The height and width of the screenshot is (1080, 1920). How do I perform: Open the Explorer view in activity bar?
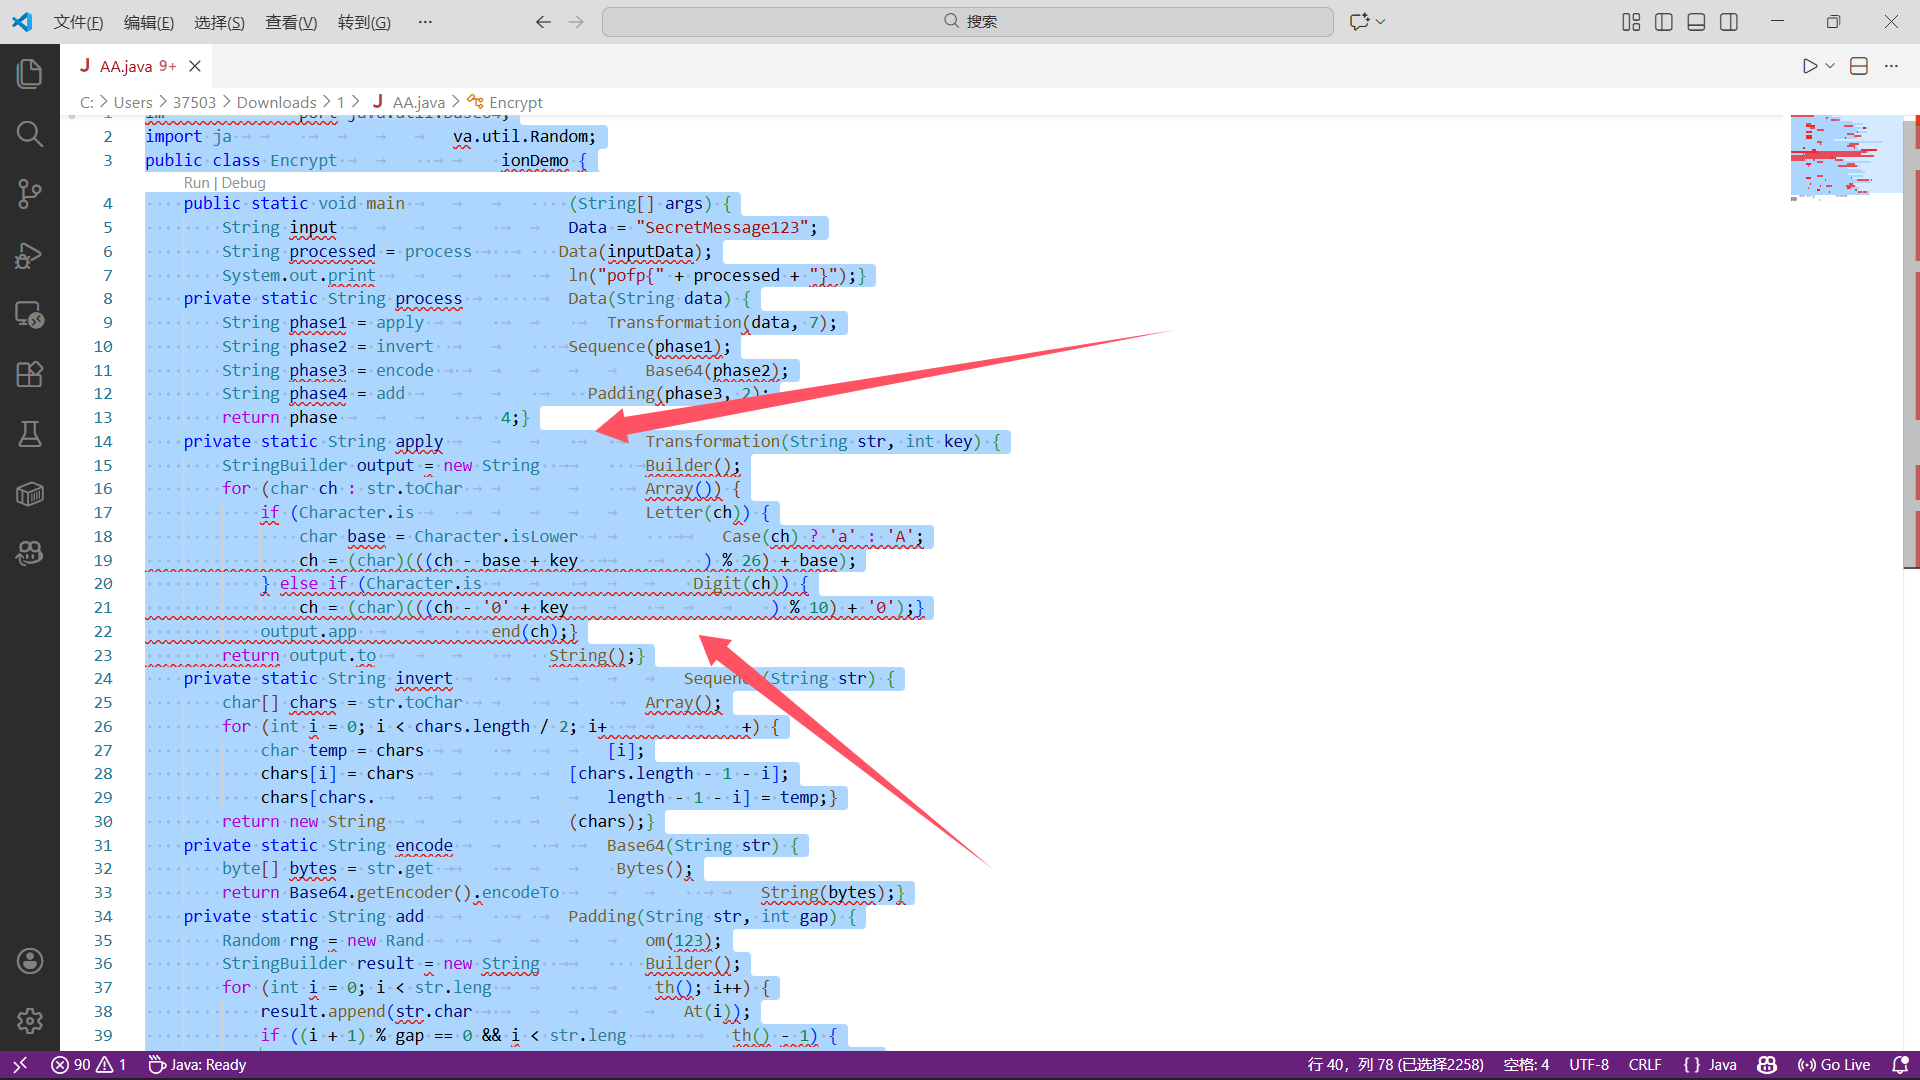pos(29,73)
